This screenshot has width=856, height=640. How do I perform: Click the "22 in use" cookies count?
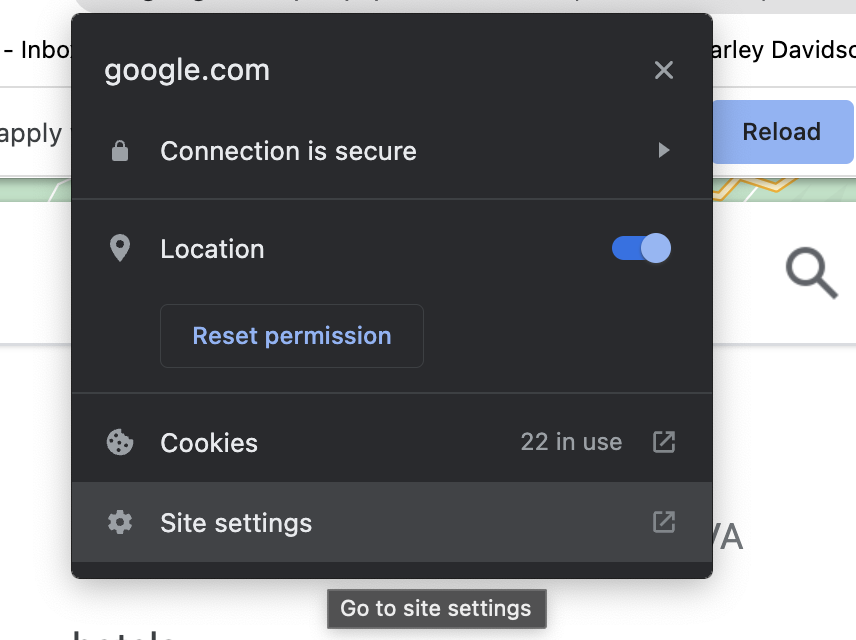pos(571,442)
